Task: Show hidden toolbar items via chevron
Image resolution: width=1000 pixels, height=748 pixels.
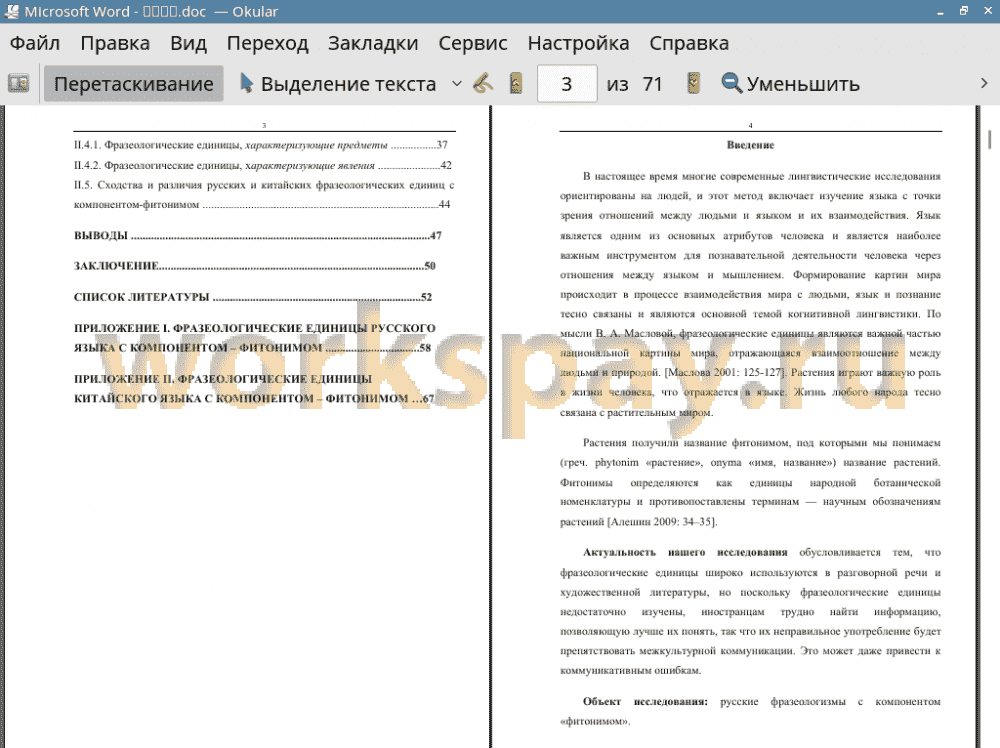Action: click(984, 84)
